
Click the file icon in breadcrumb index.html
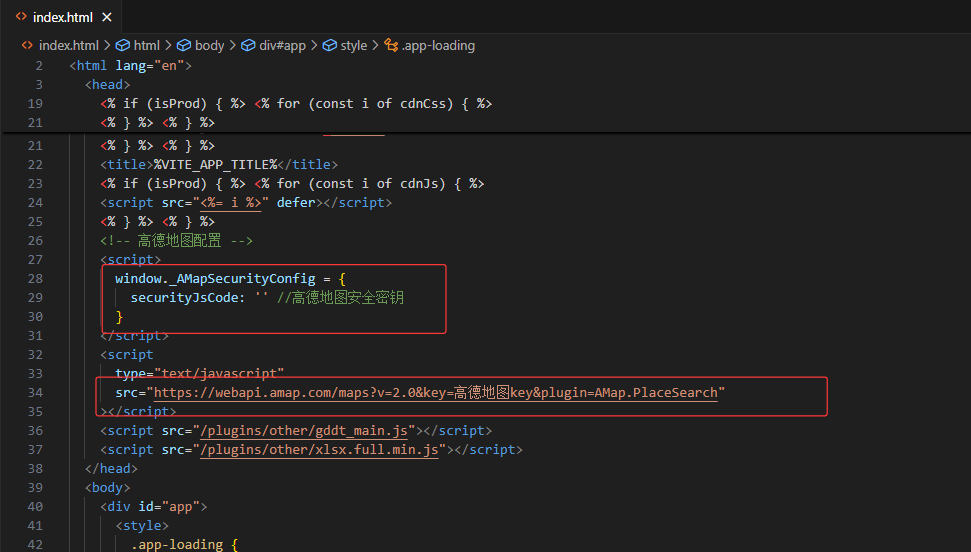coord(27,45)
